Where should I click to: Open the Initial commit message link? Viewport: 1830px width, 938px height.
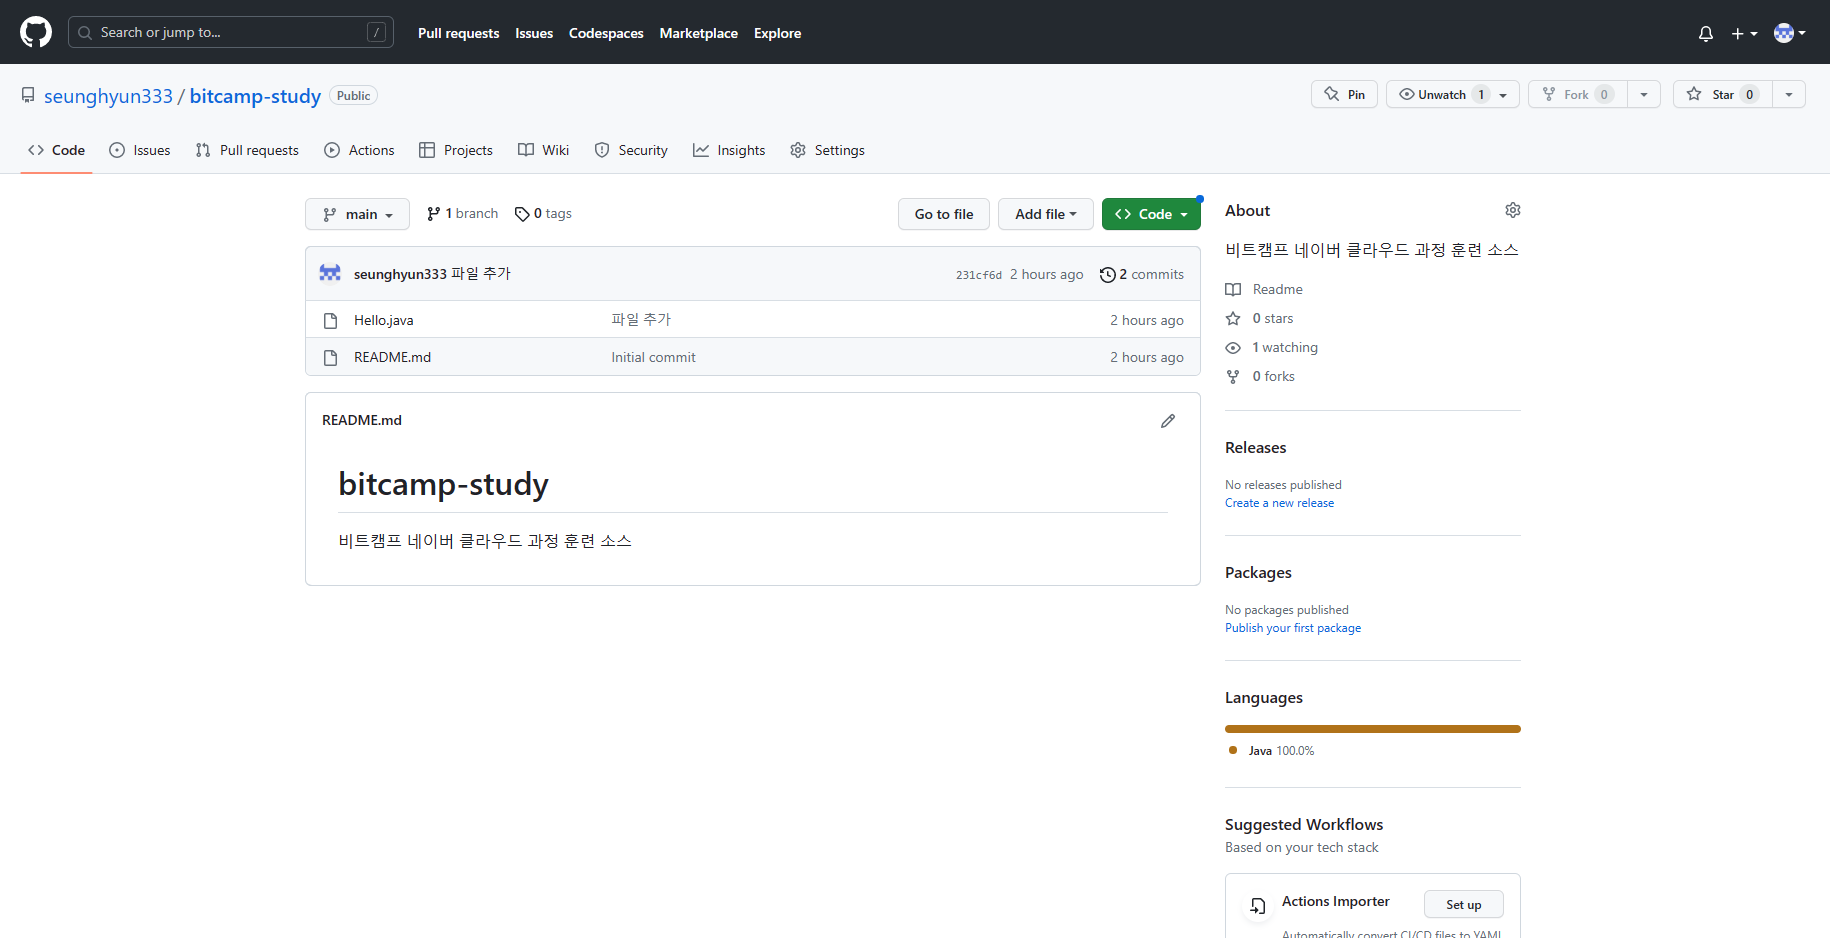click(x=653, y=357)
